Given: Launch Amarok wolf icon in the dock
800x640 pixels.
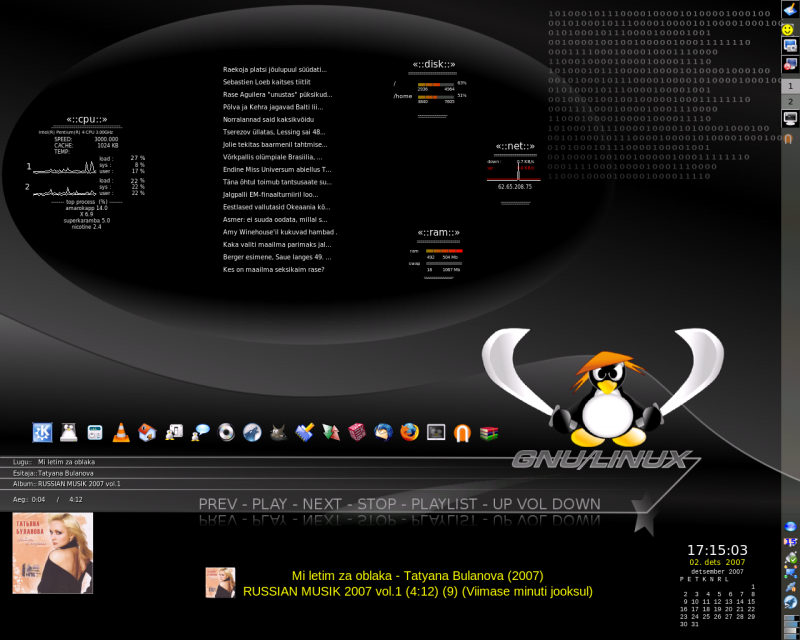Looking at the screenshot, I should [x=252, y=433].
